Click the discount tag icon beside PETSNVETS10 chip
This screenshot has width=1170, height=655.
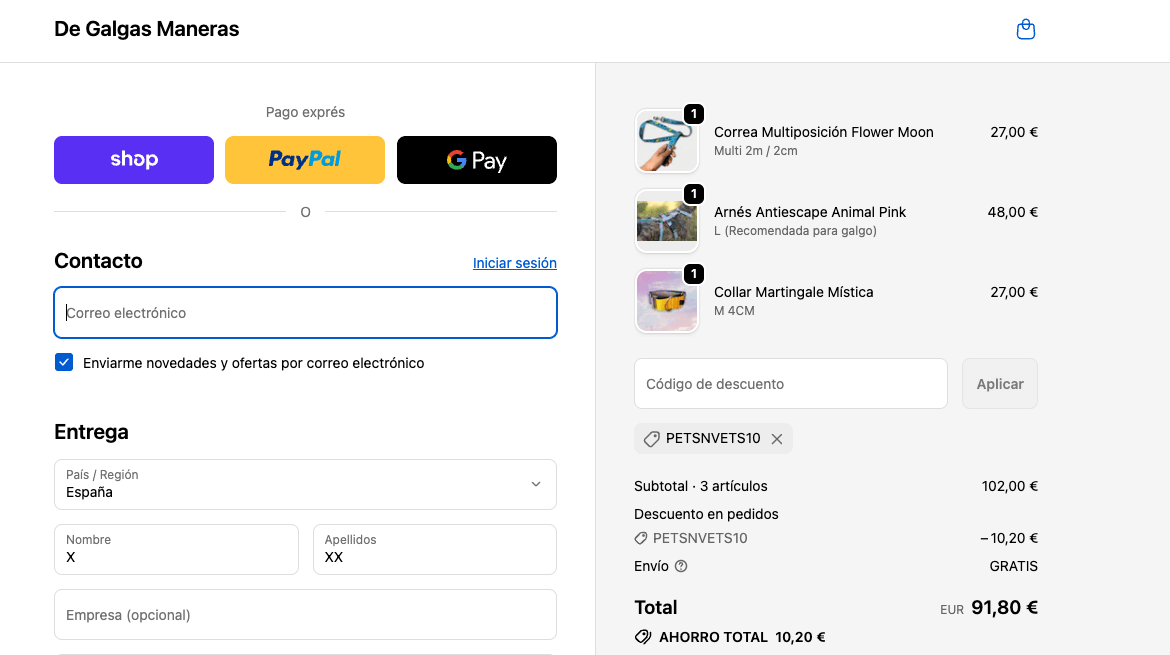(x=652, y=439)
